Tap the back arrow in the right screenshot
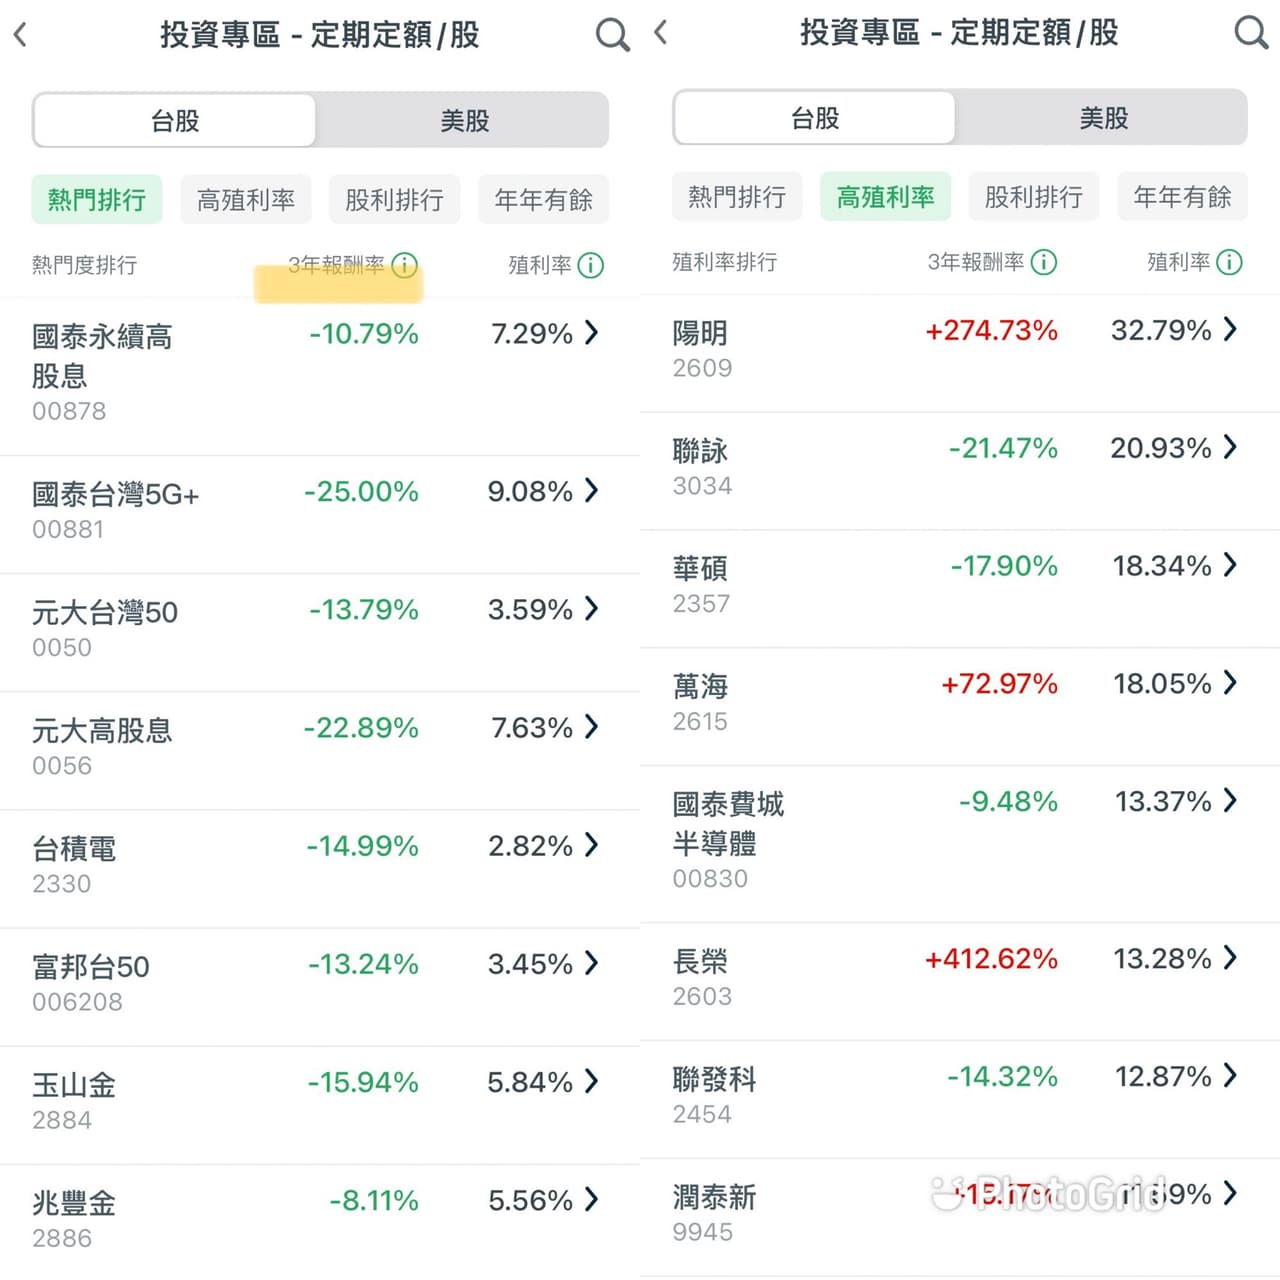The image size is (1280, 1280). [x=660, y=33]
